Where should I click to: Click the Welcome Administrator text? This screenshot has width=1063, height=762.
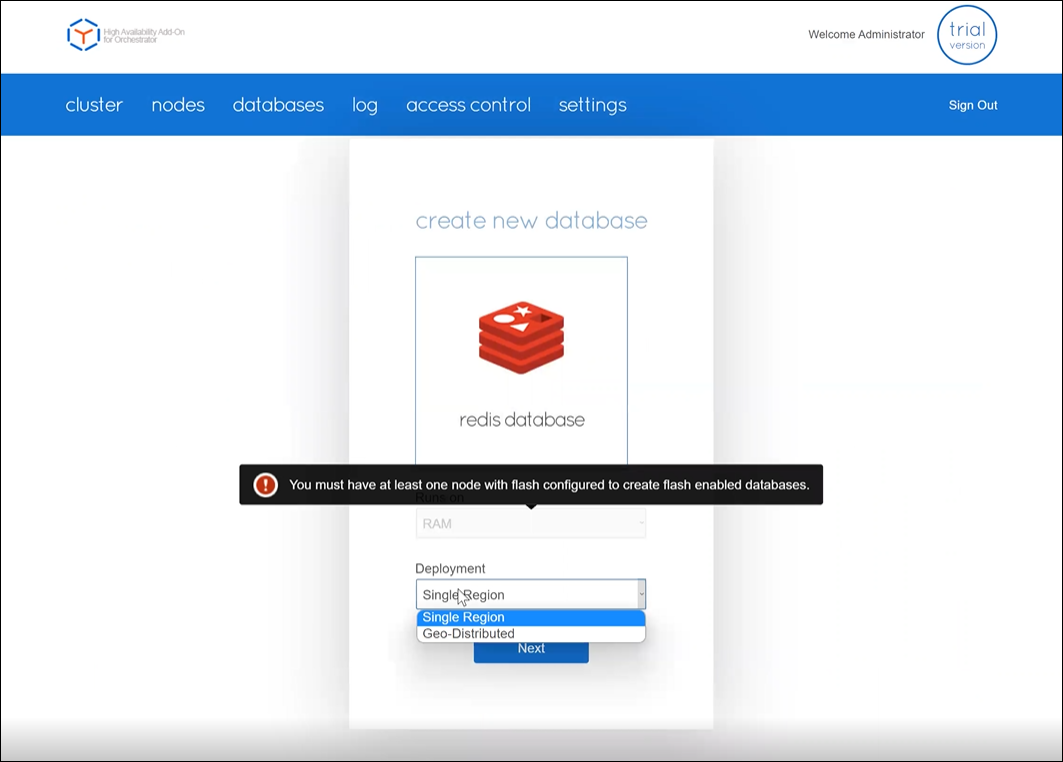pyautogui.click(x=866, y=35)
